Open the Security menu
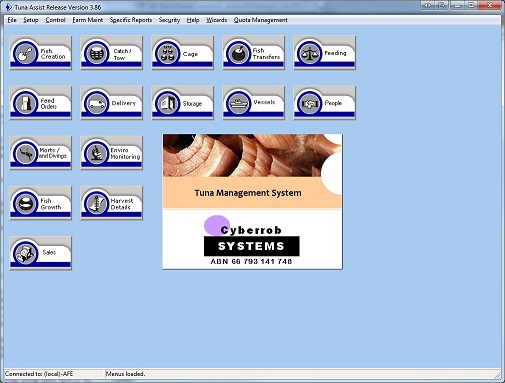Screen dimensions: 505x383 pos(169,20)
